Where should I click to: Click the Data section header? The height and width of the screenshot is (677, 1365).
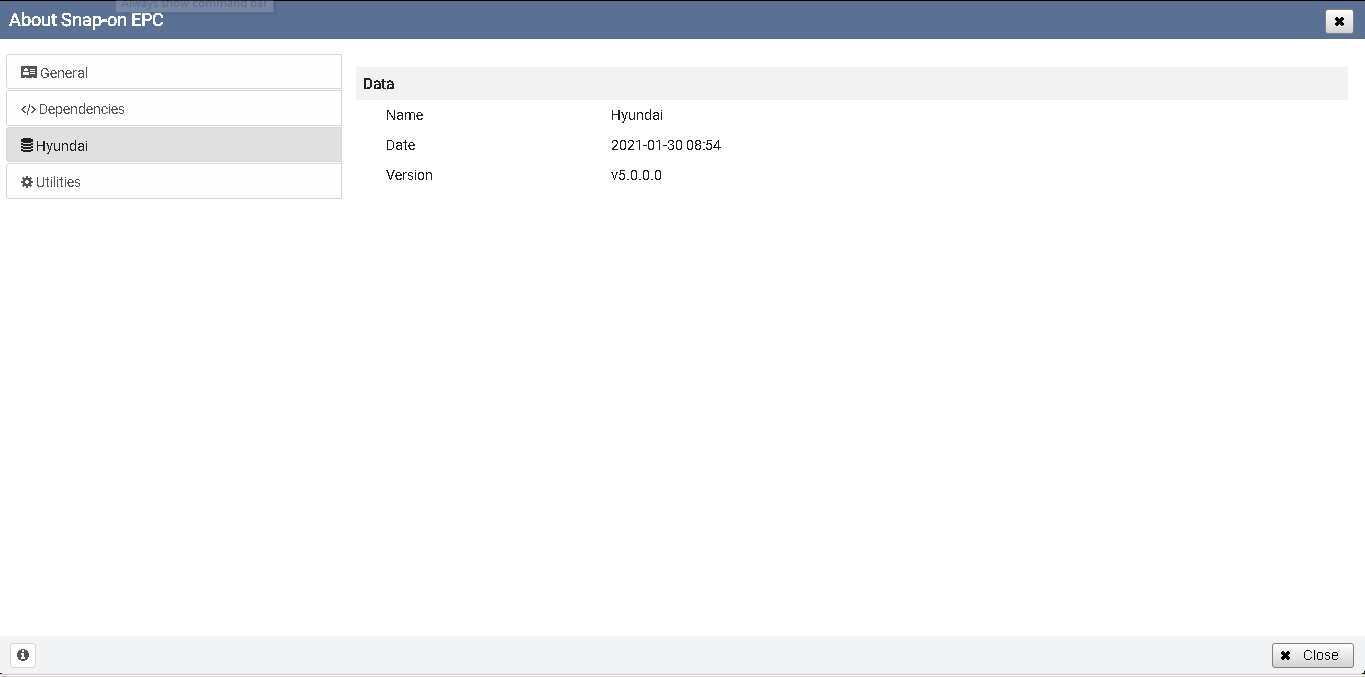852,84
